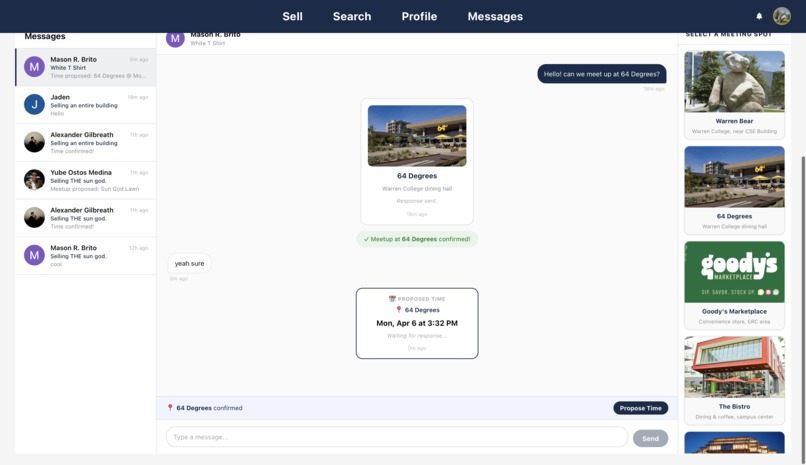806x465 pixels.
Task: Focus the Type a message field
Action: [397, 437]
